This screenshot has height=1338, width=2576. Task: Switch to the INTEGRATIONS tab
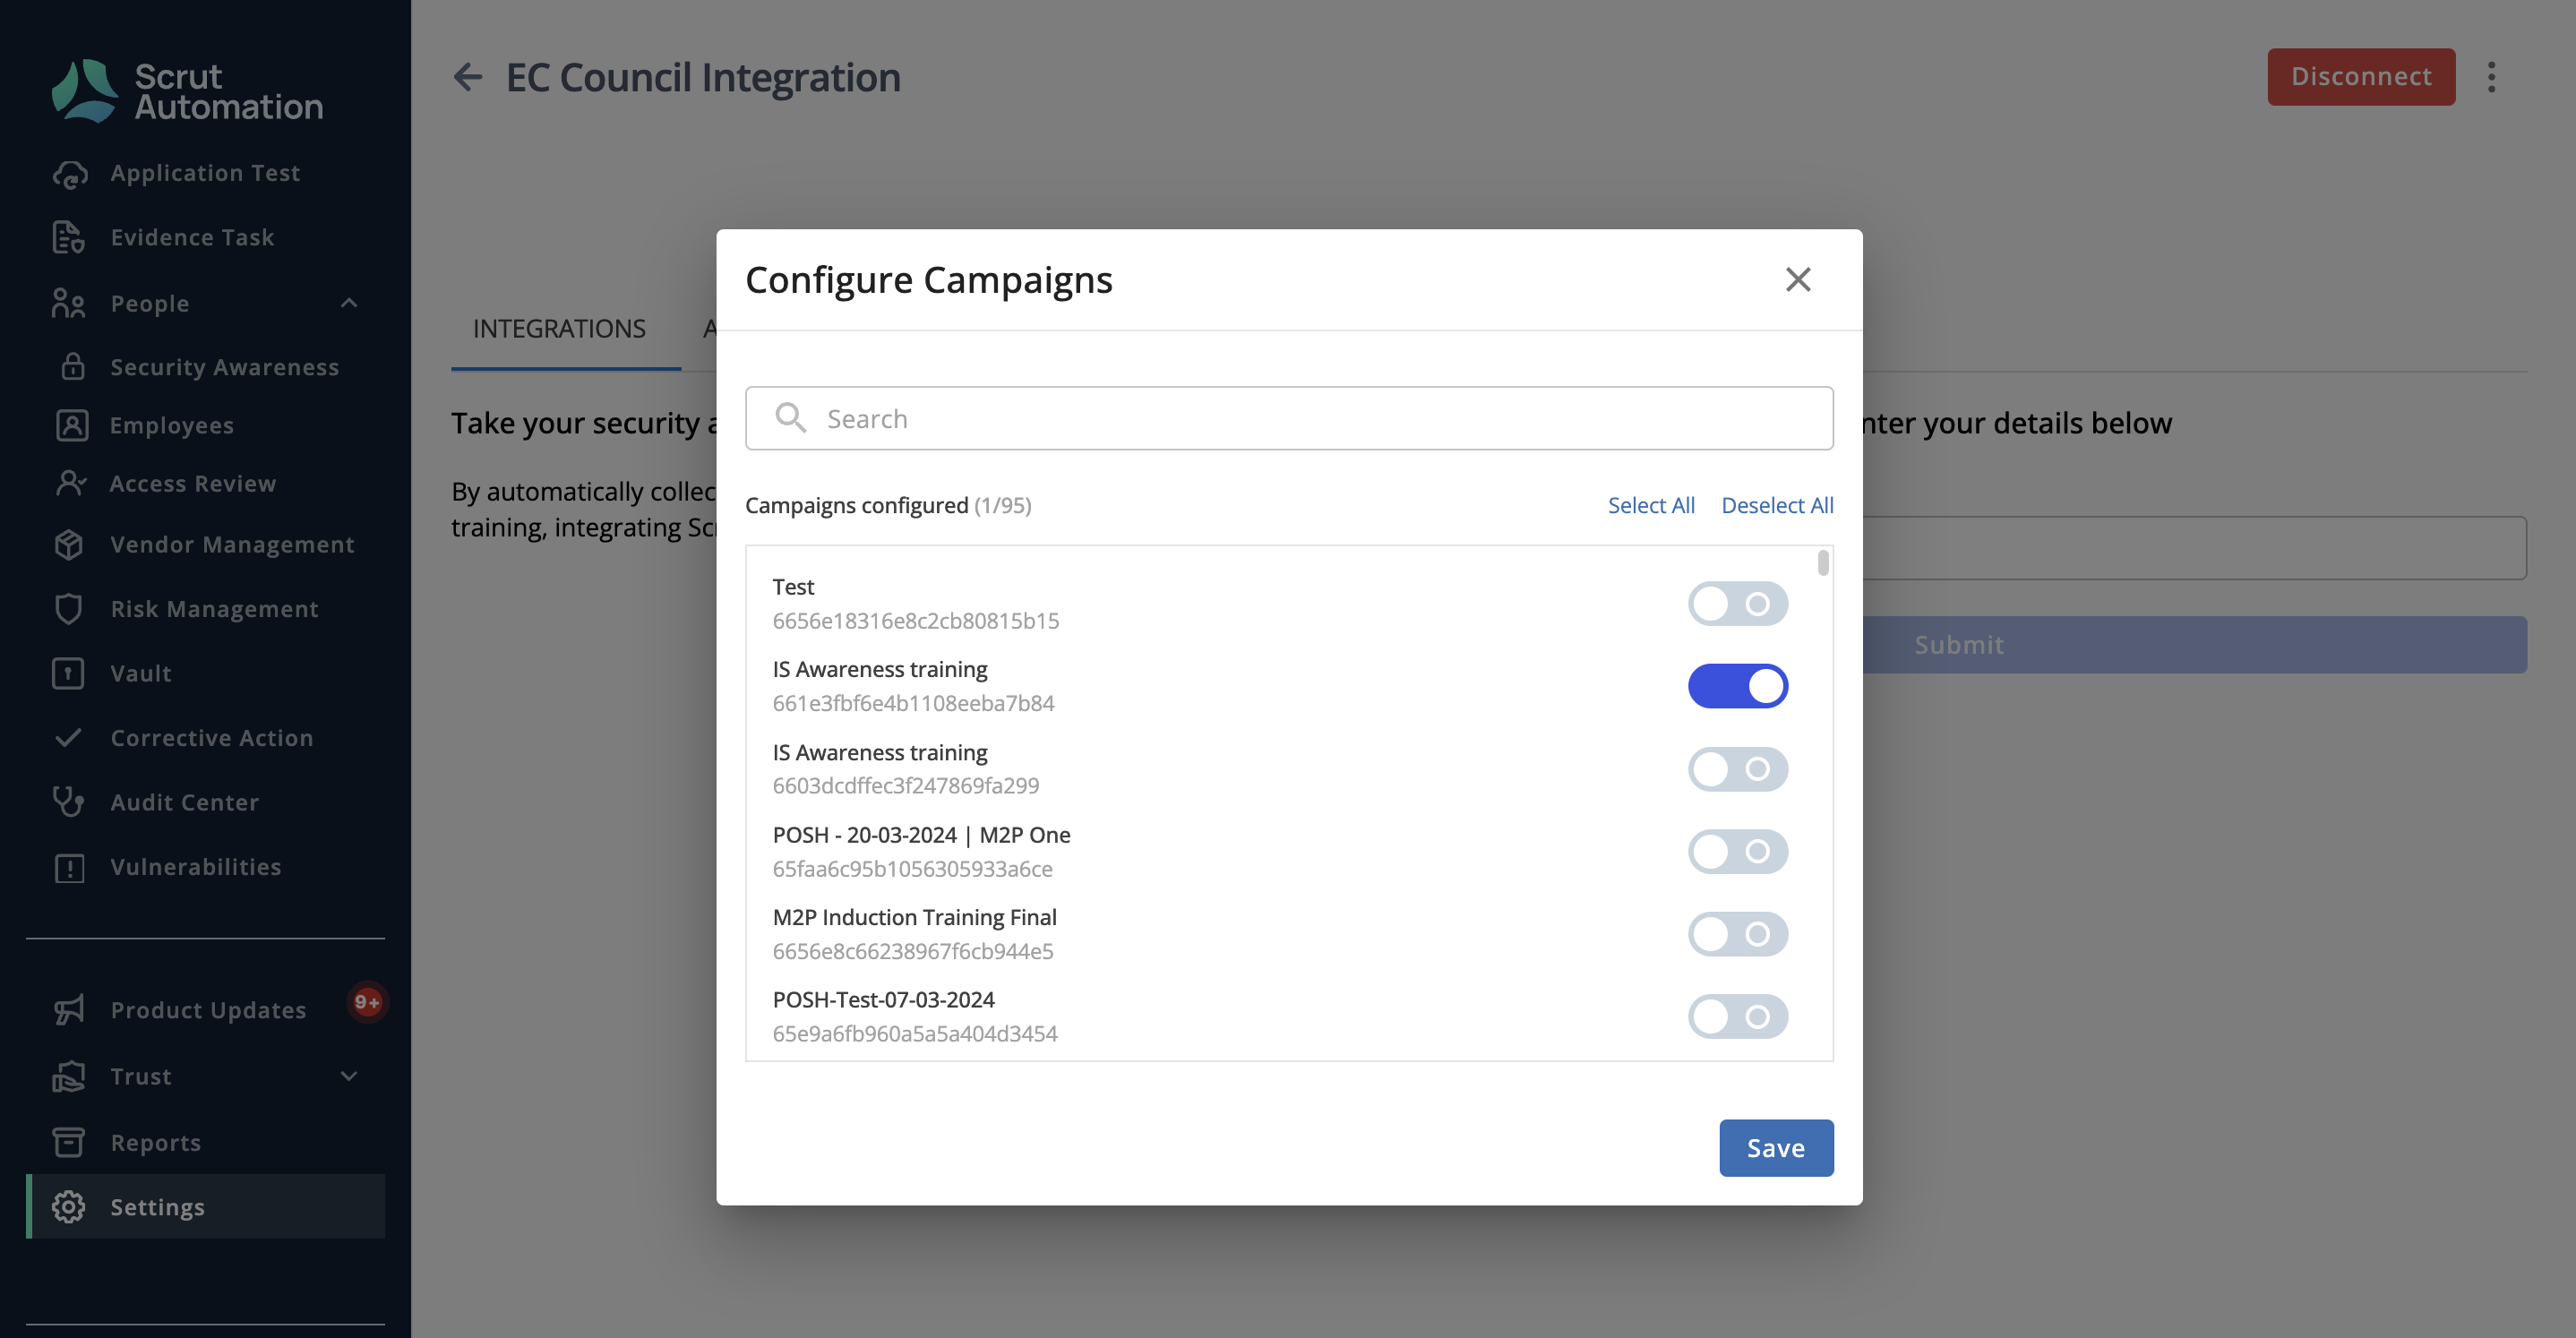[x=559, y=329]
